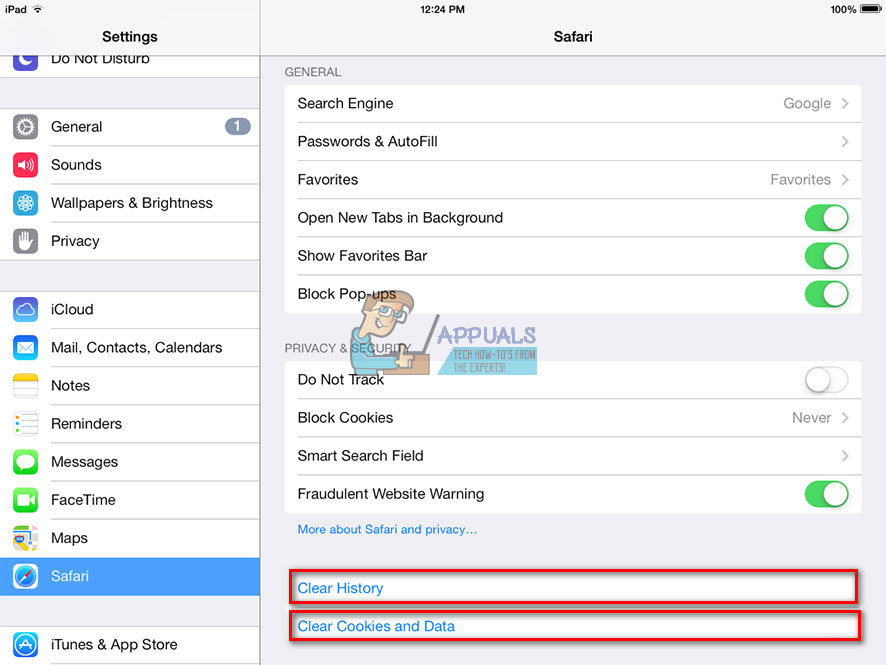Tap the Maps icon
886x665 pixels.
pos(25,538)
